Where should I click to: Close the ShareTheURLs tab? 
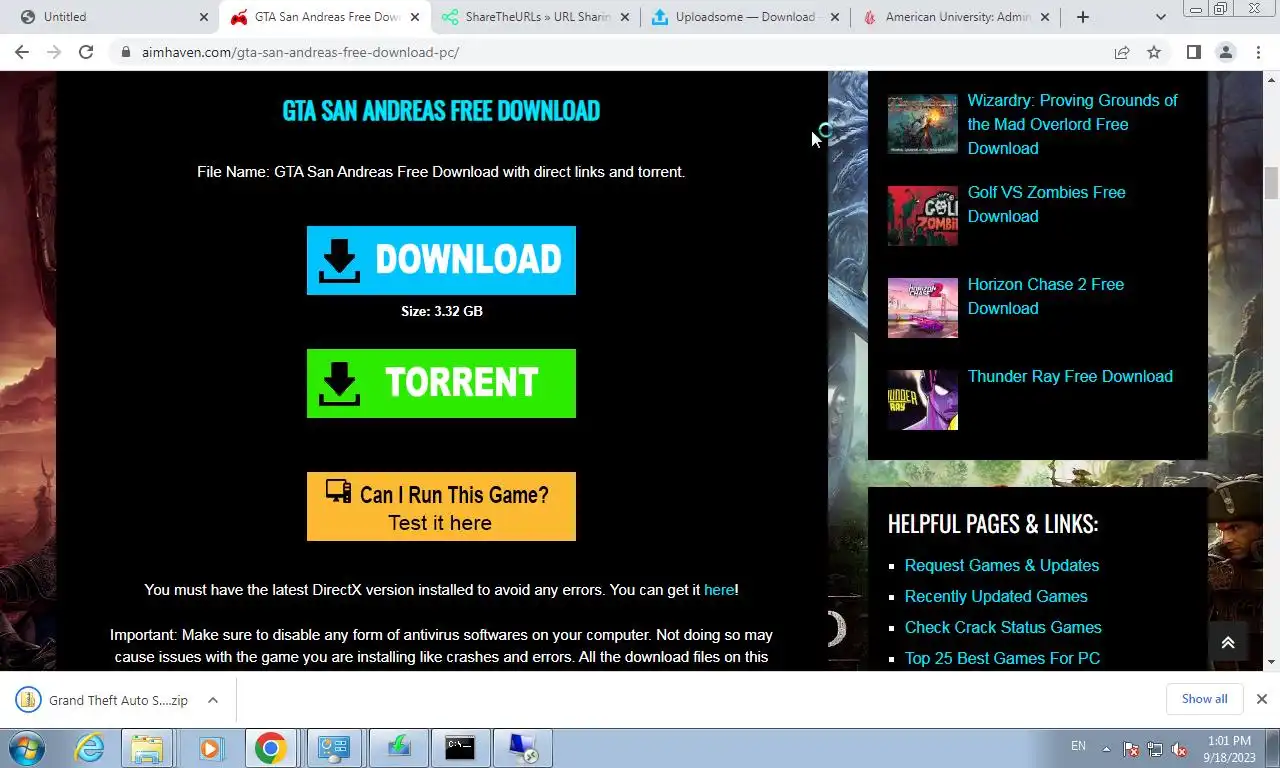coord(625,17)
